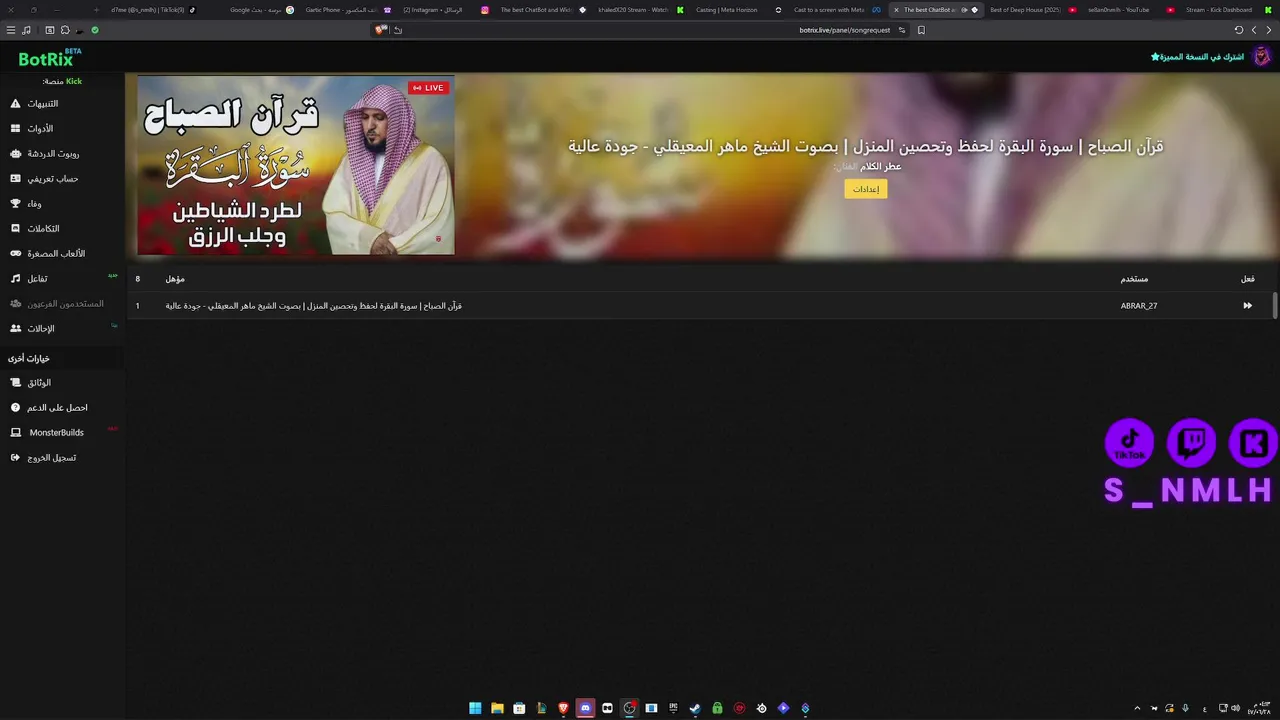This screenshot has height=720, width=1280.
Task: Click the question icon beside احصل على الدعم
Action: 15,408
